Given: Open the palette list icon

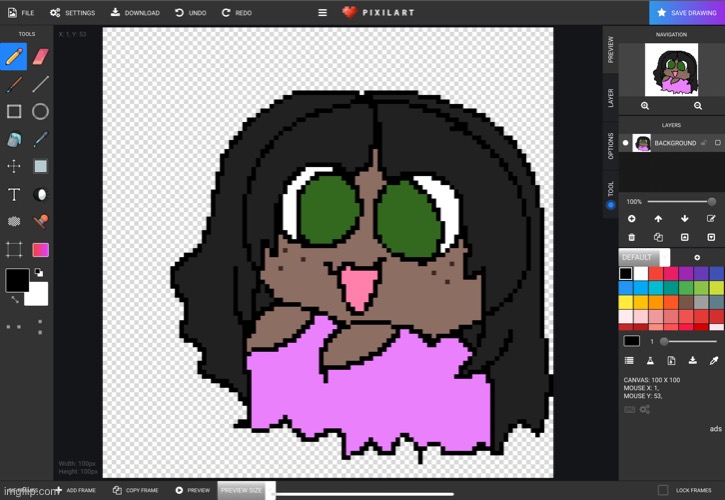Looking at the screenshot, I should point(629,360).
